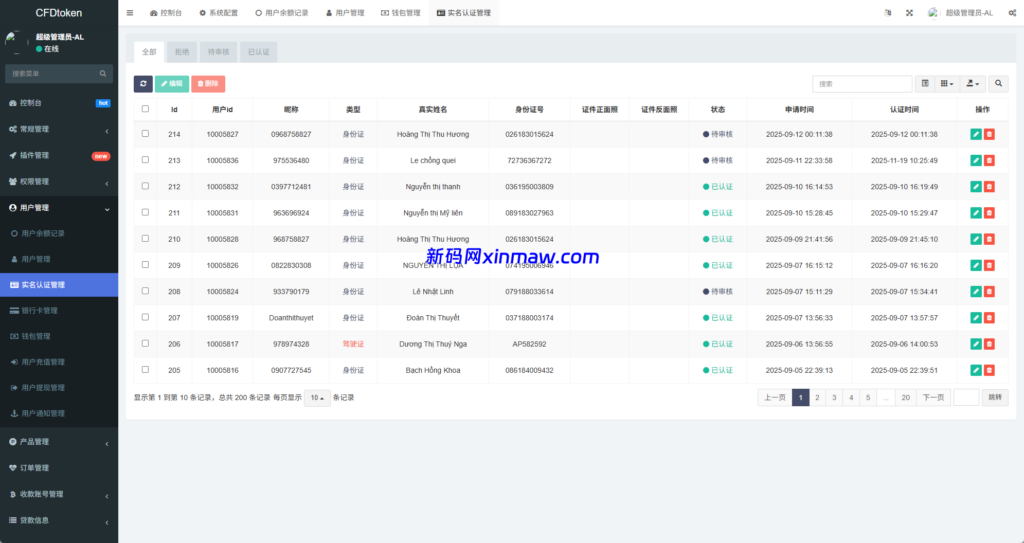
Task: Switch to the 待审核 filter tab
Action: coord(218,52)
